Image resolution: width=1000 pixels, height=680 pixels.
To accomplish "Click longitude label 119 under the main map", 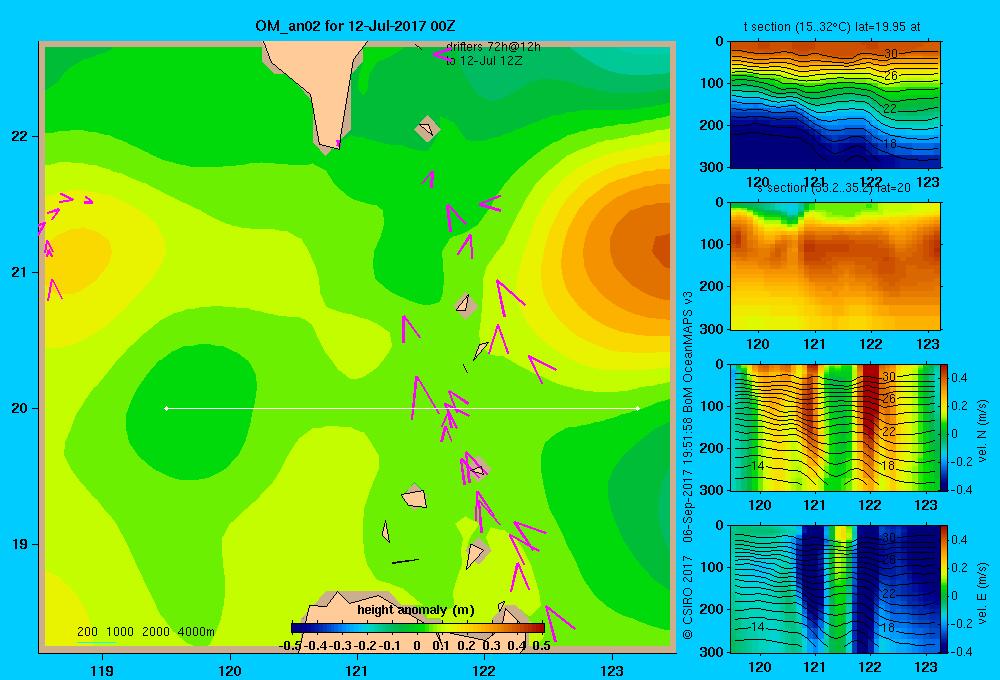I will [103, 671].
